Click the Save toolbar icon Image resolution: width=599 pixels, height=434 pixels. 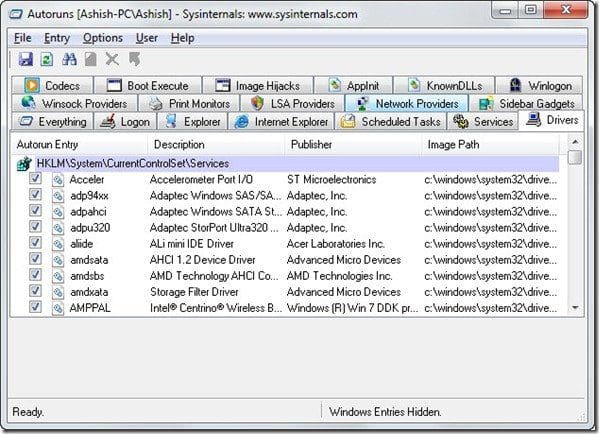(26, 59)
